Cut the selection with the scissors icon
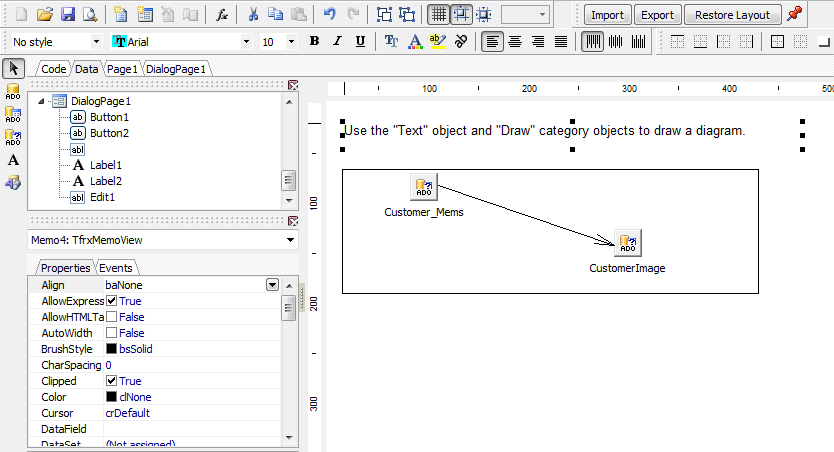834x452 pixels. tap(253, 14)
